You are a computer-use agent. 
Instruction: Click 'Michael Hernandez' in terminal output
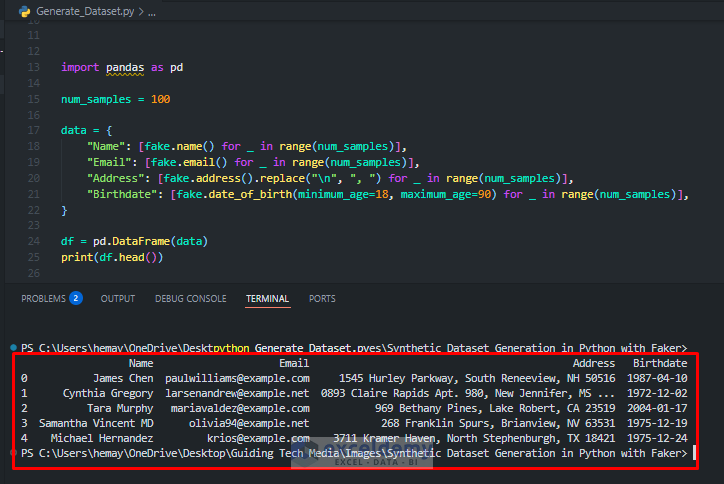pos(102,438)
